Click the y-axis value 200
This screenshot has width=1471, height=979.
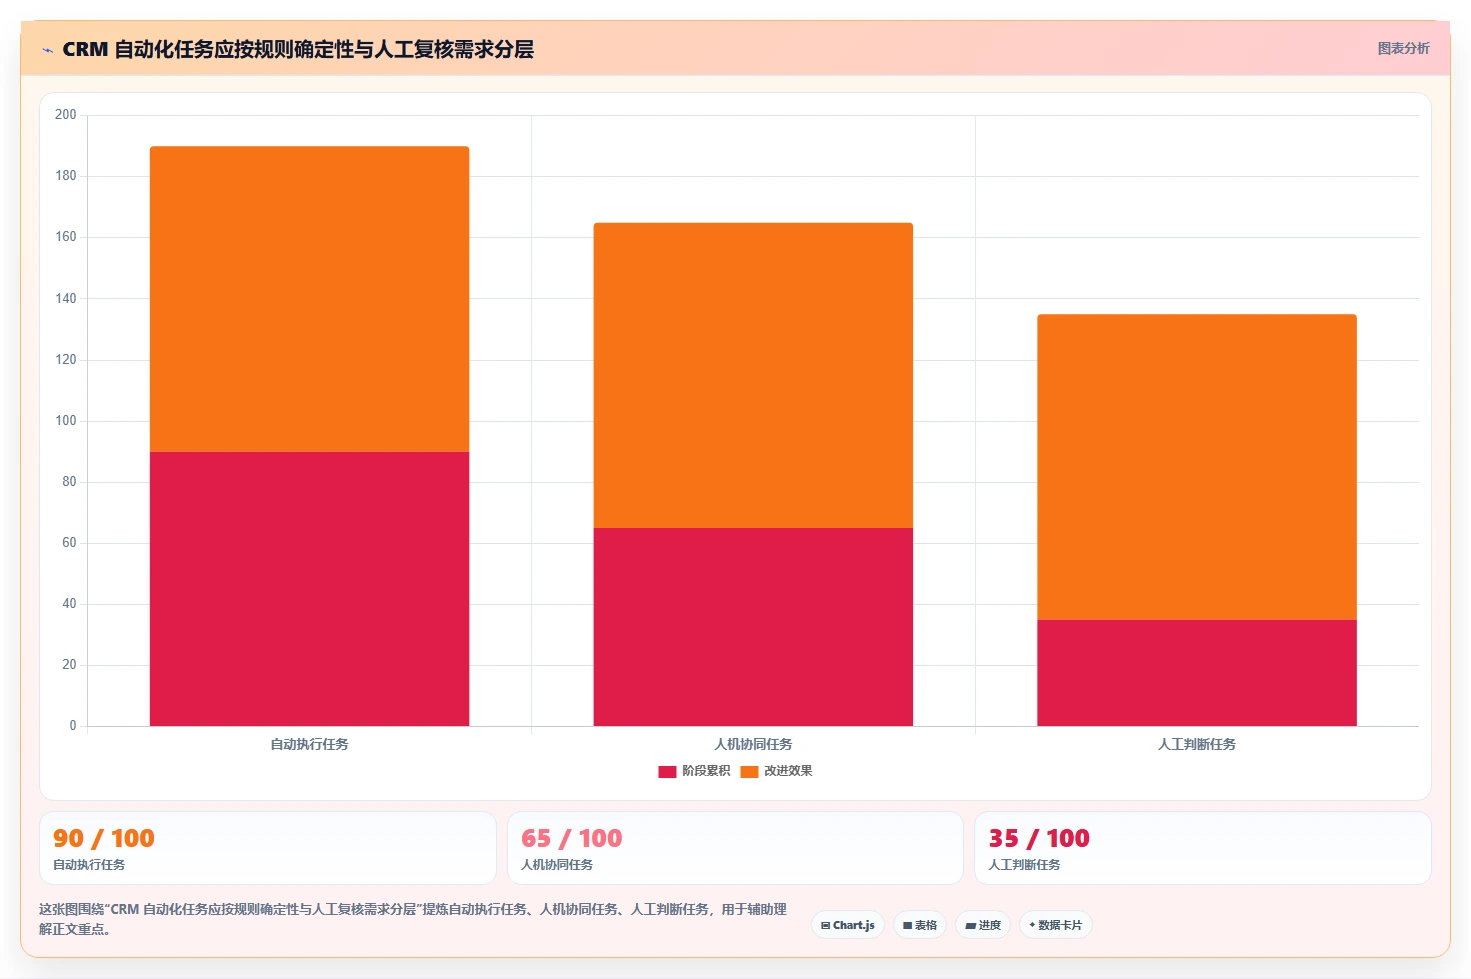click(x=66, y=115)
